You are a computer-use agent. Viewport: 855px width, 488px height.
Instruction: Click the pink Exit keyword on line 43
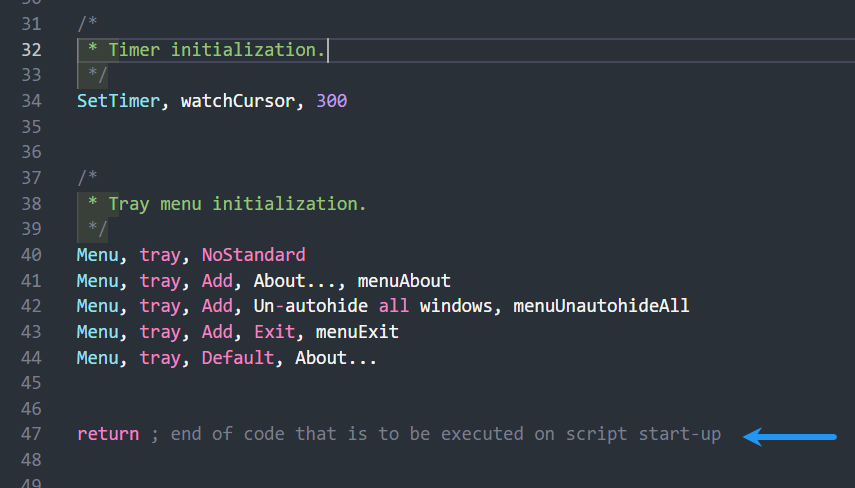274,332
